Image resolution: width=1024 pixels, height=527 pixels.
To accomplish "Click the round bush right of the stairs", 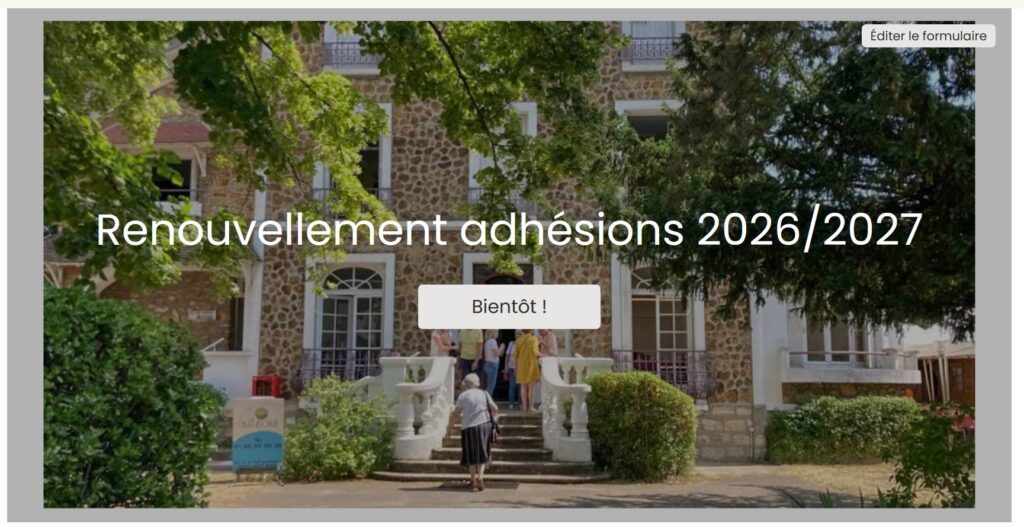I will 641,425.
